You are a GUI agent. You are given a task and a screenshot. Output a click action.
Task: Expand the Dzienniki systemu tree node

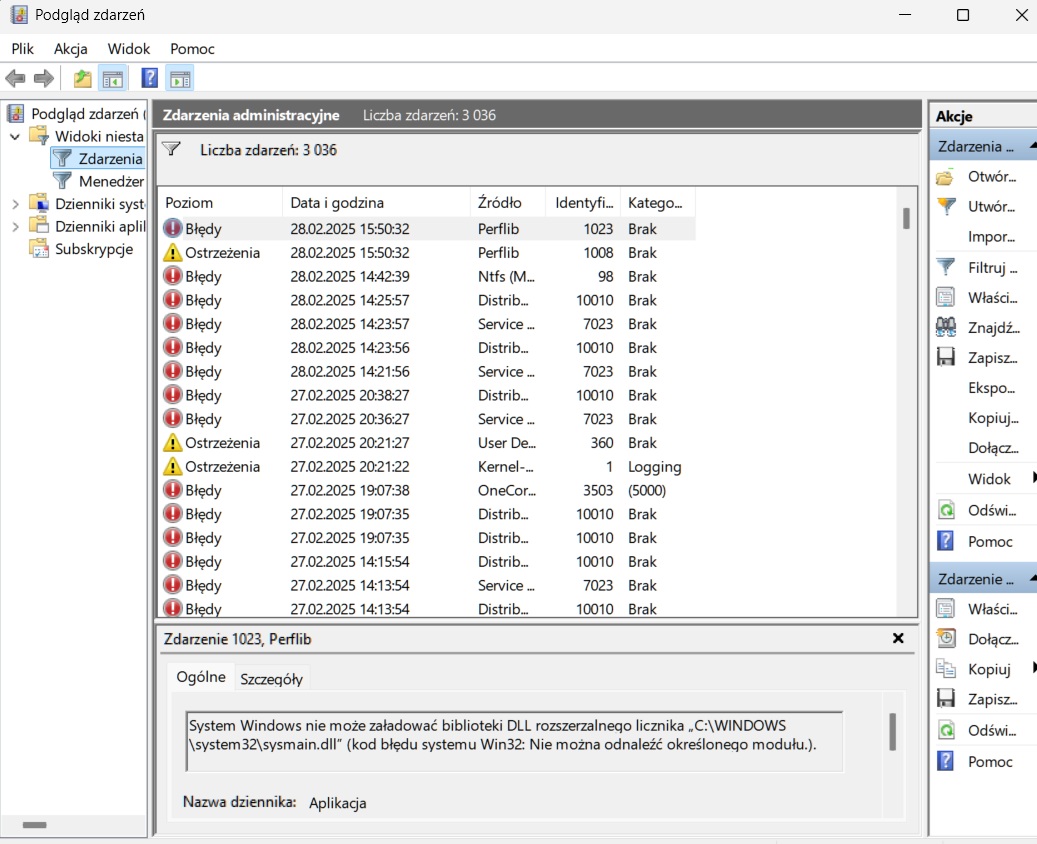[x=15, y=203]
